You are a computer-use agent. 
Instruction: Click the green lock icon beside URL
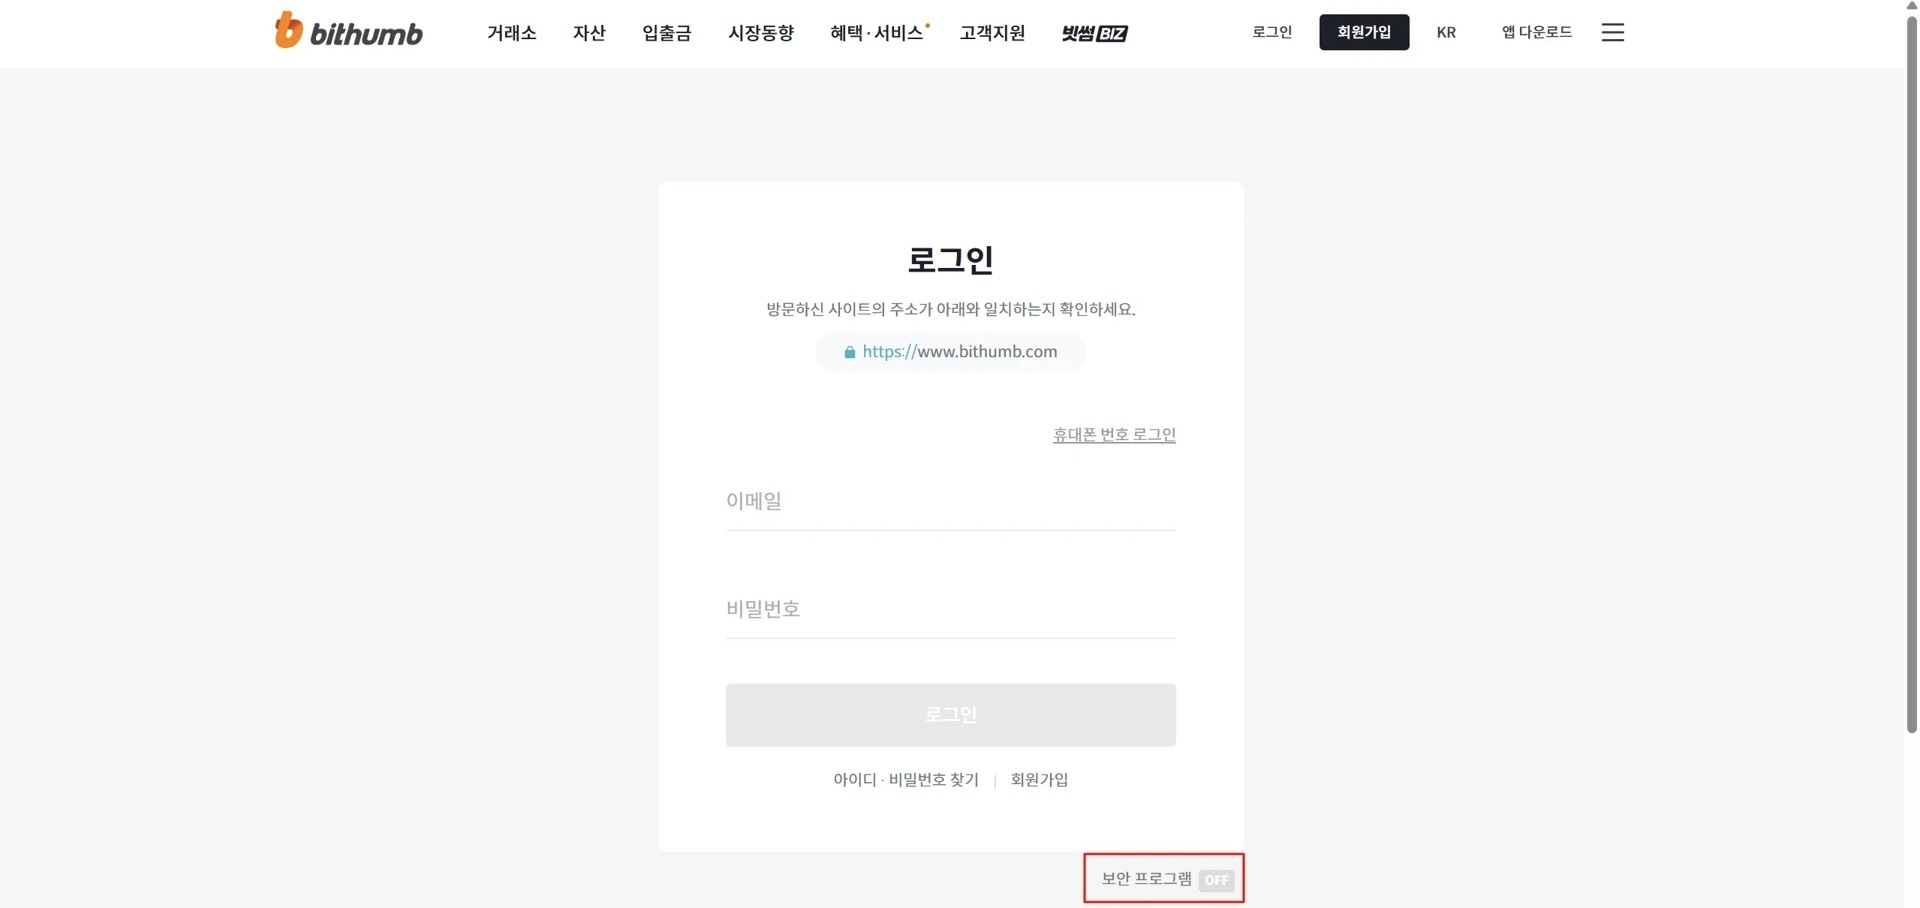(849, 352)
